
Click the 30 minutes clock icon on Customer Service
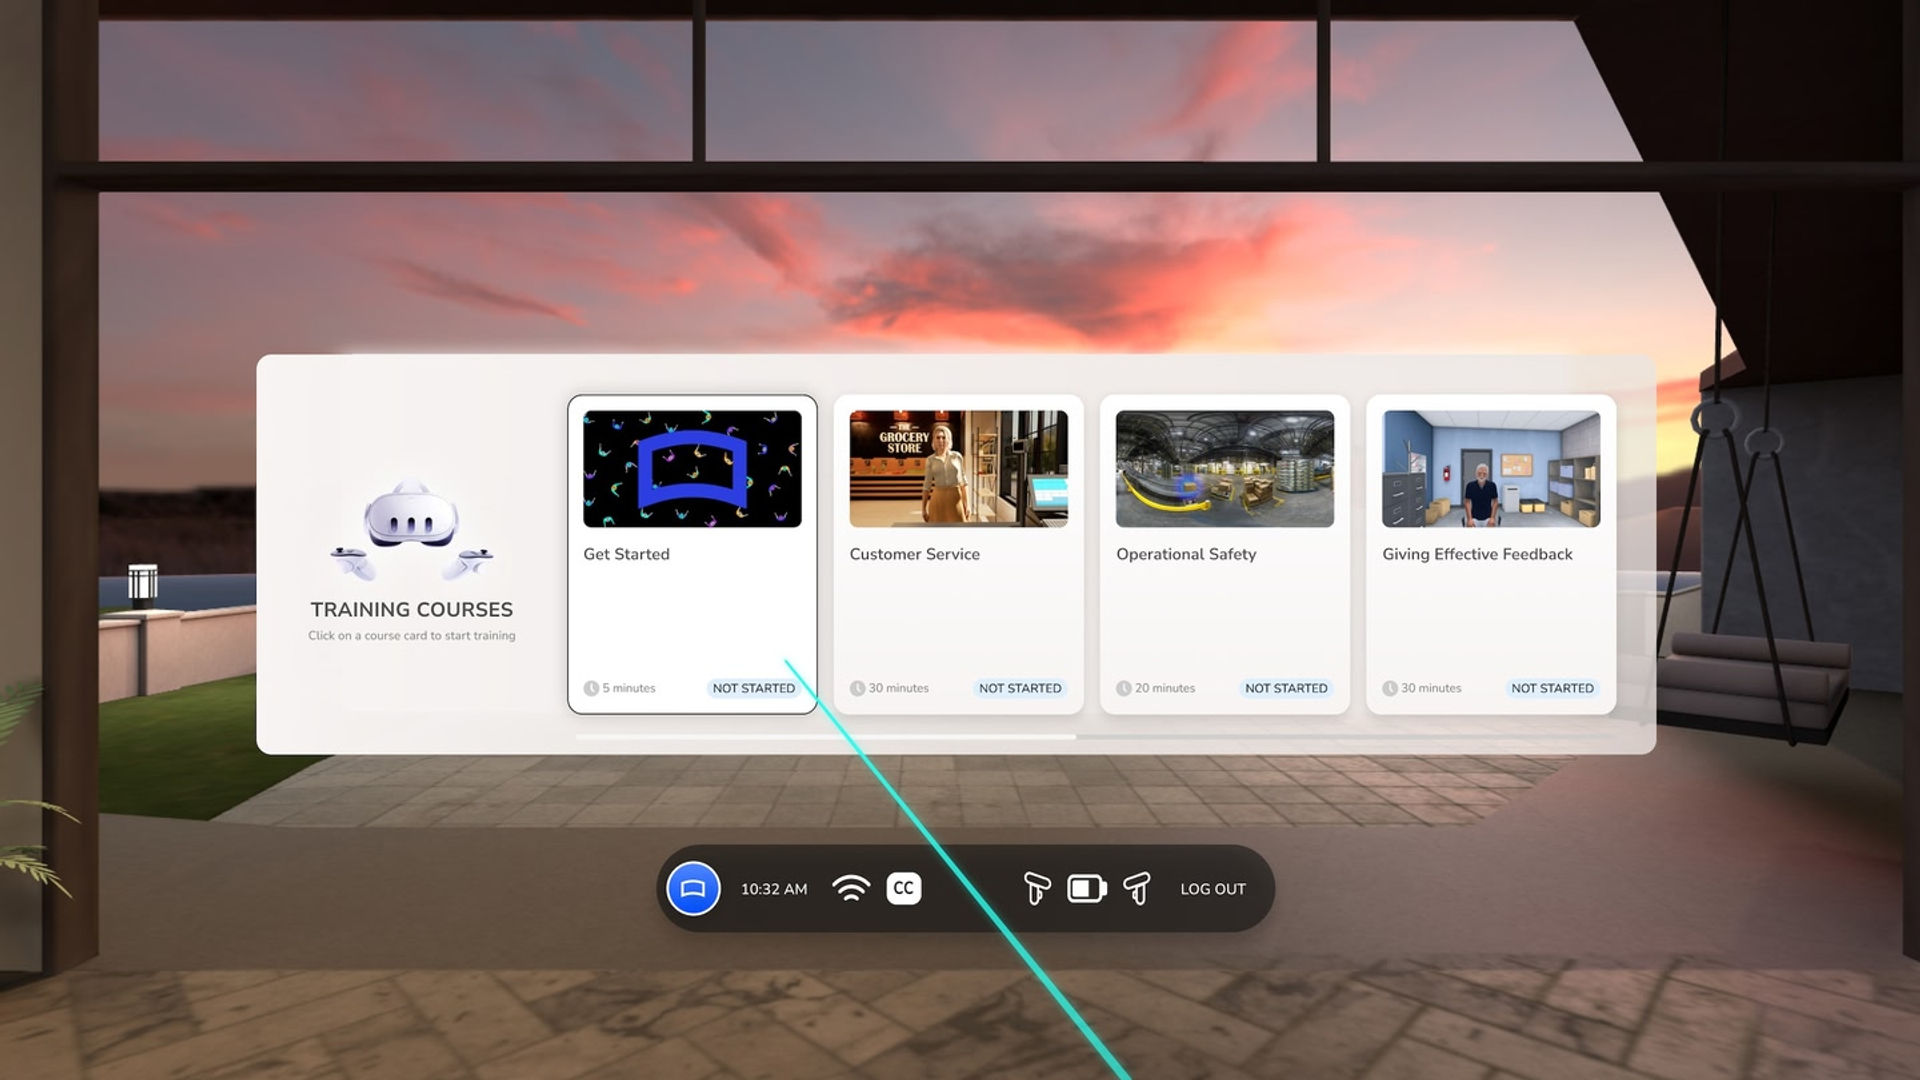click(x=857, y=688)
